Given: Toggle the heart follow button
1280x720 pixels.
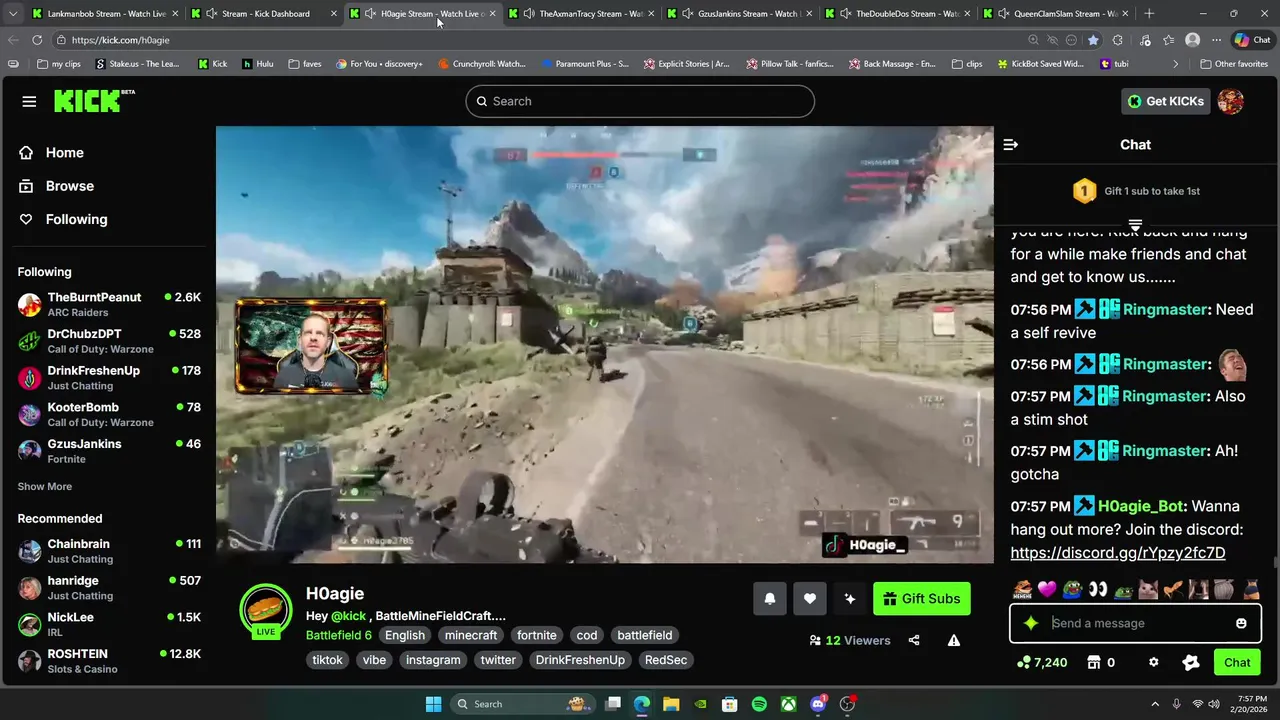Looking at the screenshot, I should point(810,599).
